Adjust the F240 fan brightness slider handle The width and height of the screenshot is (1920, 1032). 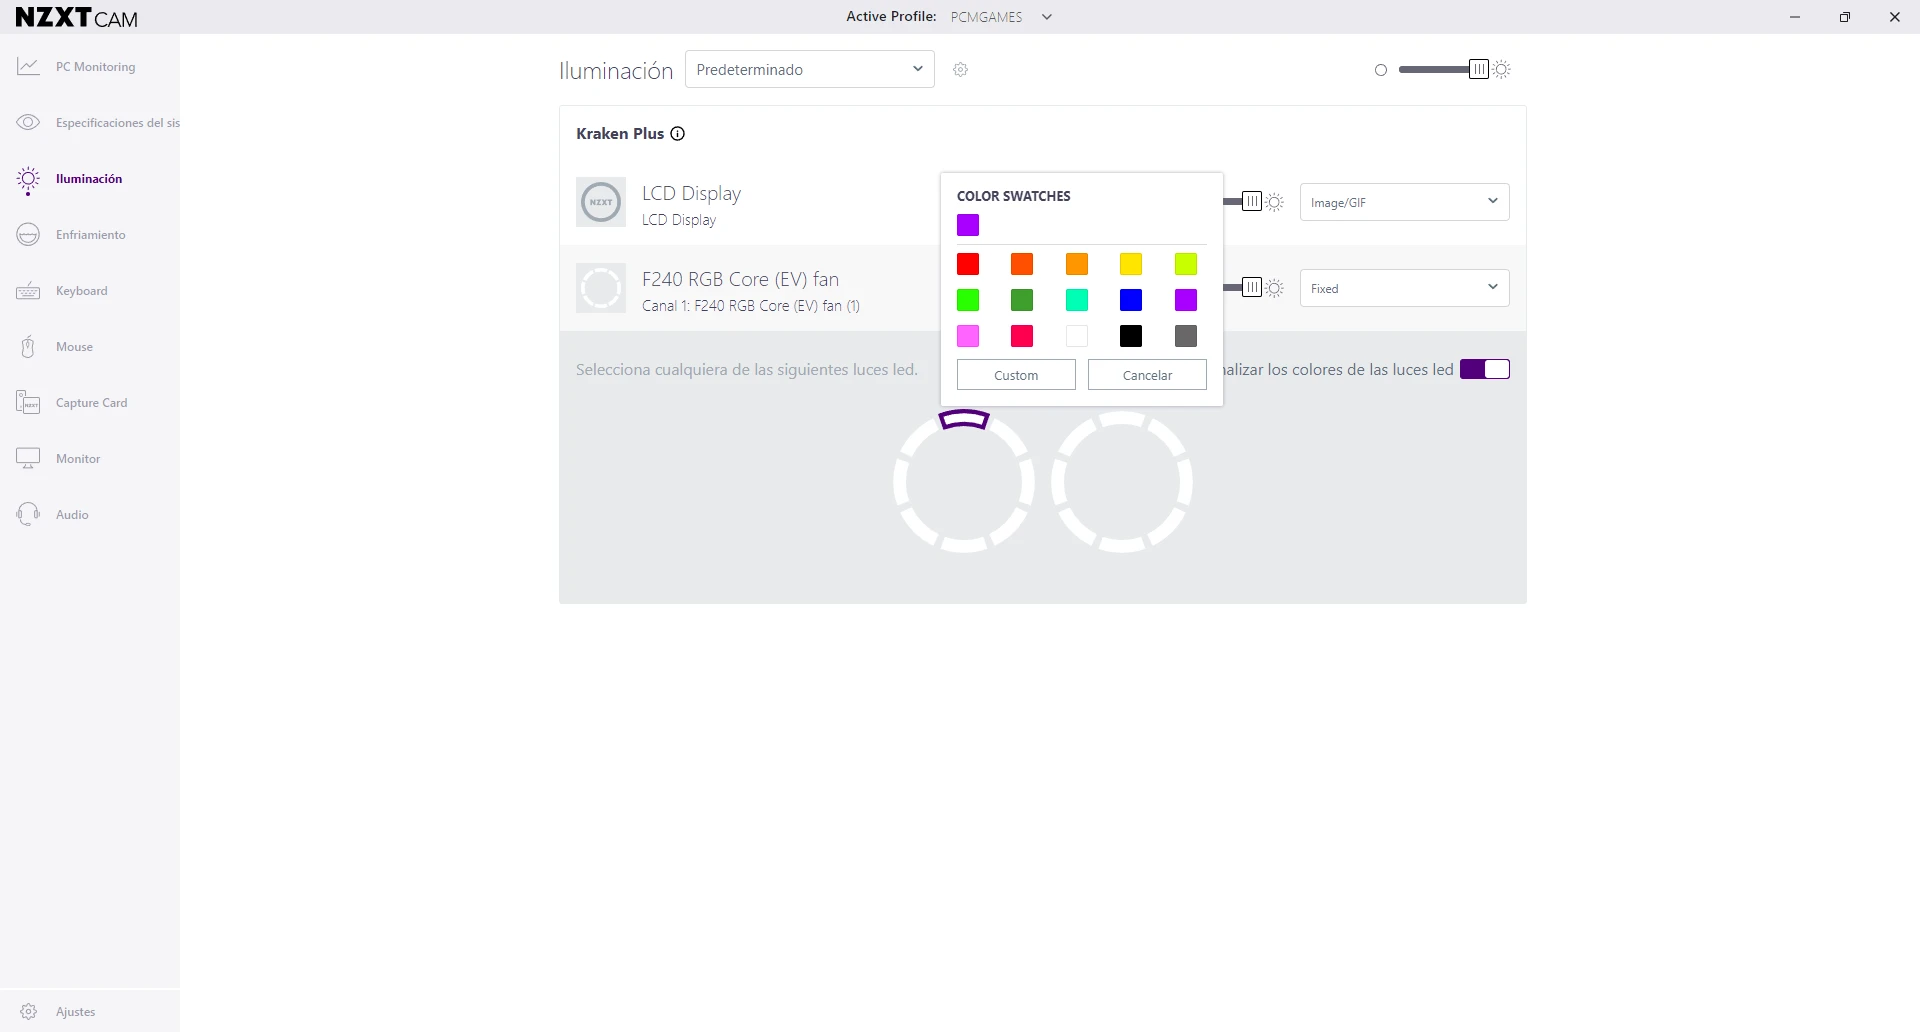tap(1252, 288)
